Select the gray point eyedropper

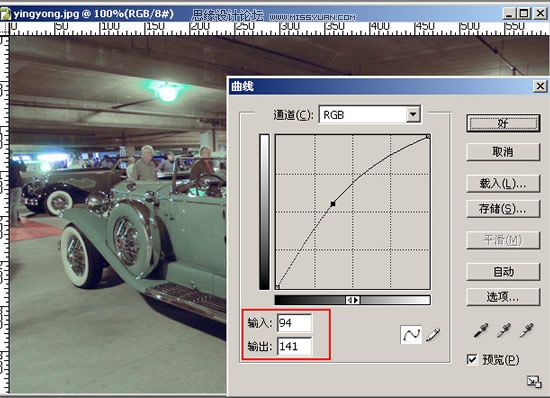[503, 331]
